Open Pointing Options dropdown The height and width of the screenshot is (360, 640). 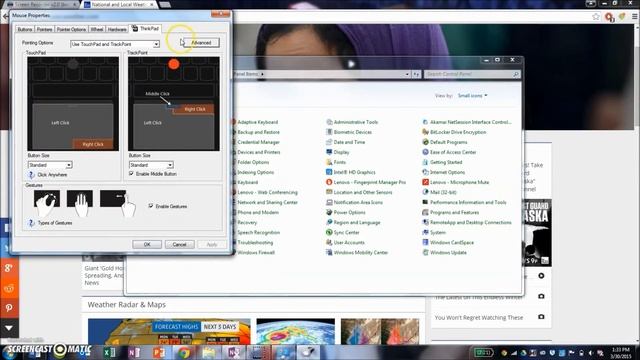click(115, 44)
